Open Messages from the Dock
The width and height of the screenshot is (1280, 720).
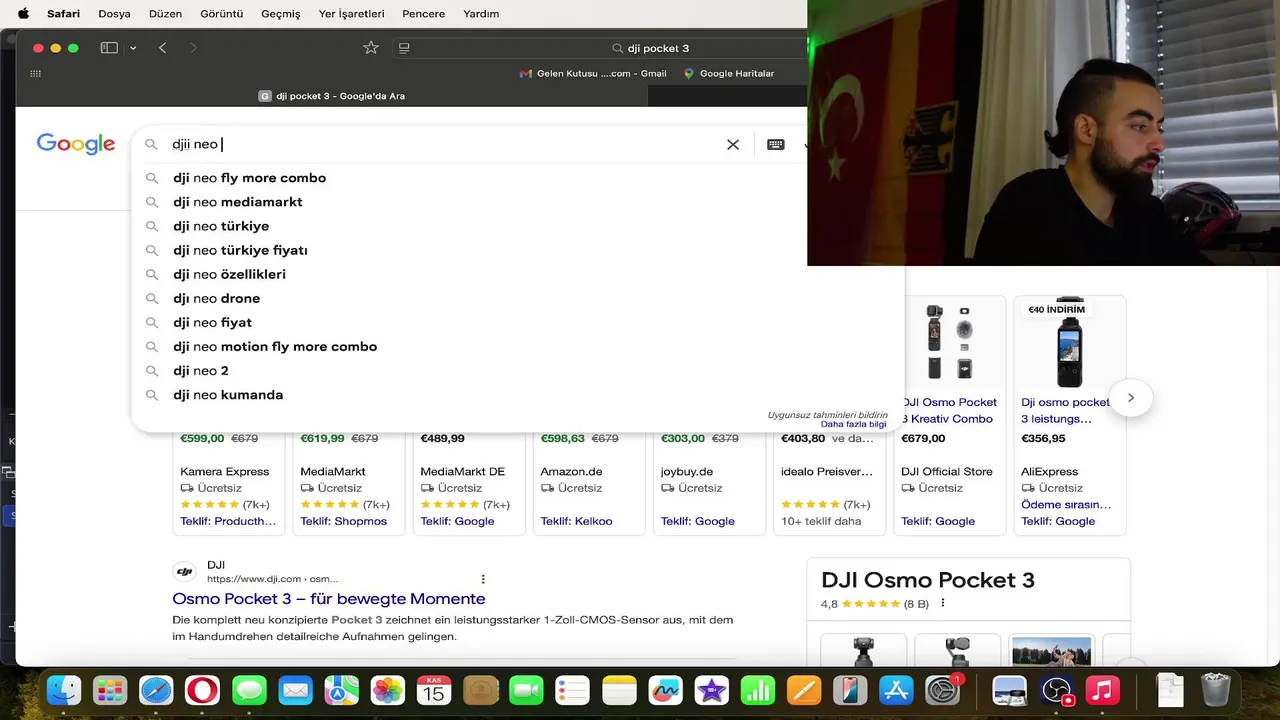coord(249,690)
